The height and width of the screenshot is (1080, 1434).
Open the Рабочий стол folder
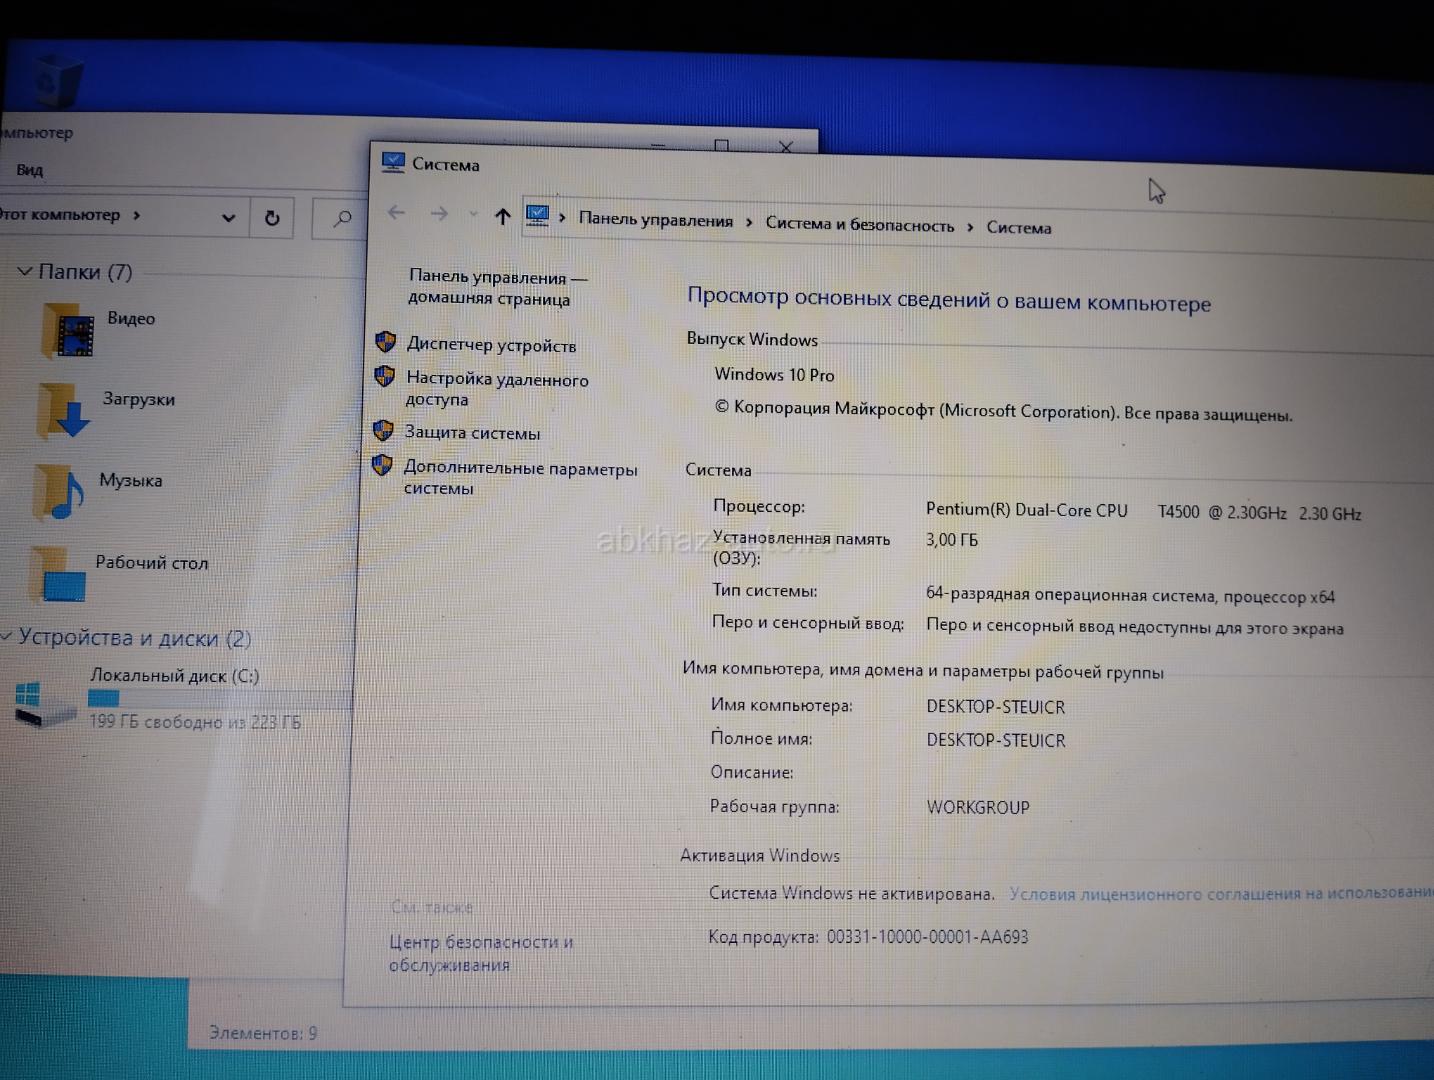pos(120,574)
